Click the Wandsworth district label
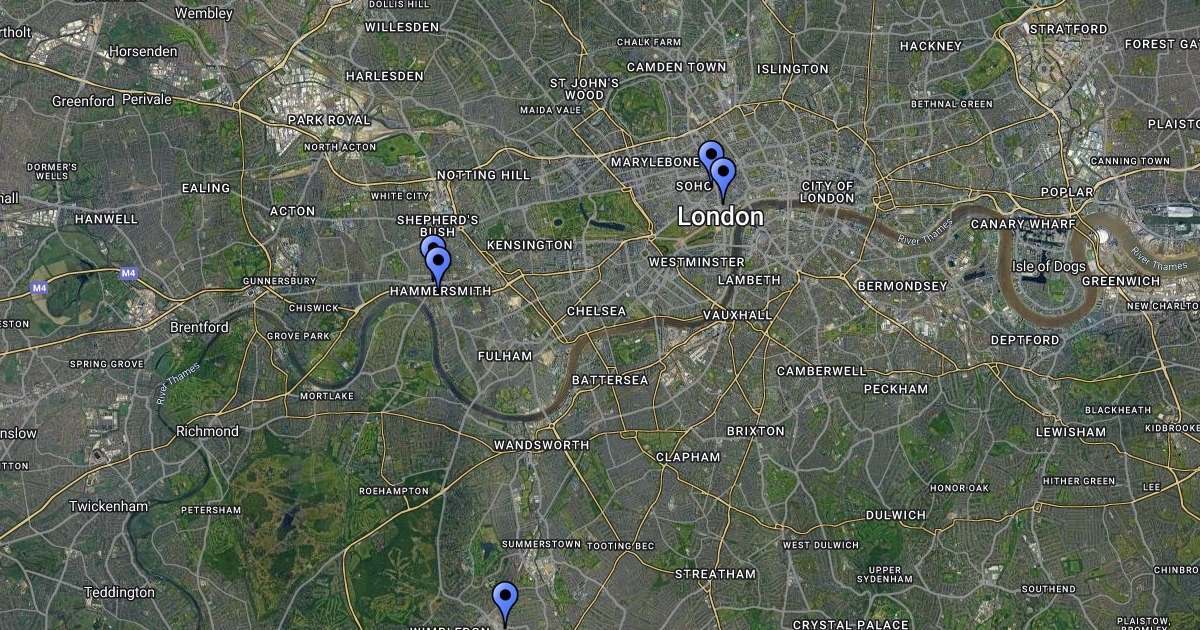The image size is (1200, 630). pos(541,445)
